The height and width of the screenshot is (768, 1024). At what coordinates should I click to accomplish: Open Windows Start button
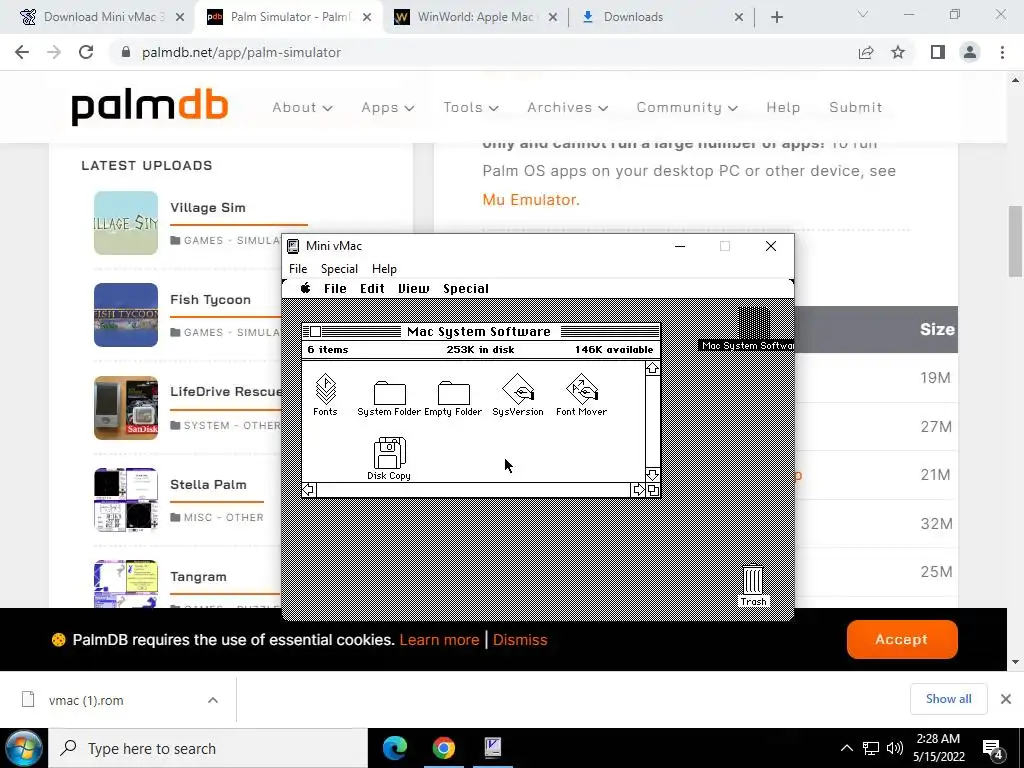24,748
